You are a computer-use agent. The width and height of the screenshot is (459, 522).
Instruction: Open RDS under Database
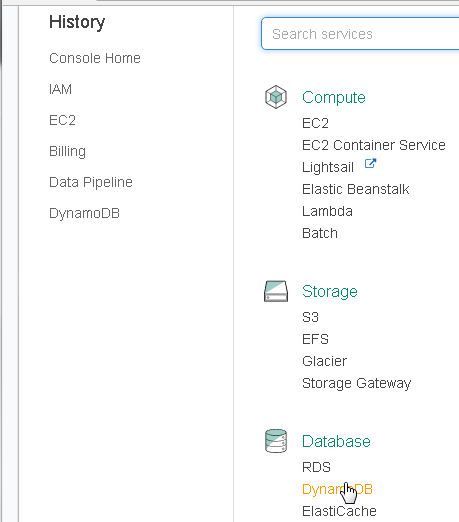point(316,467)
